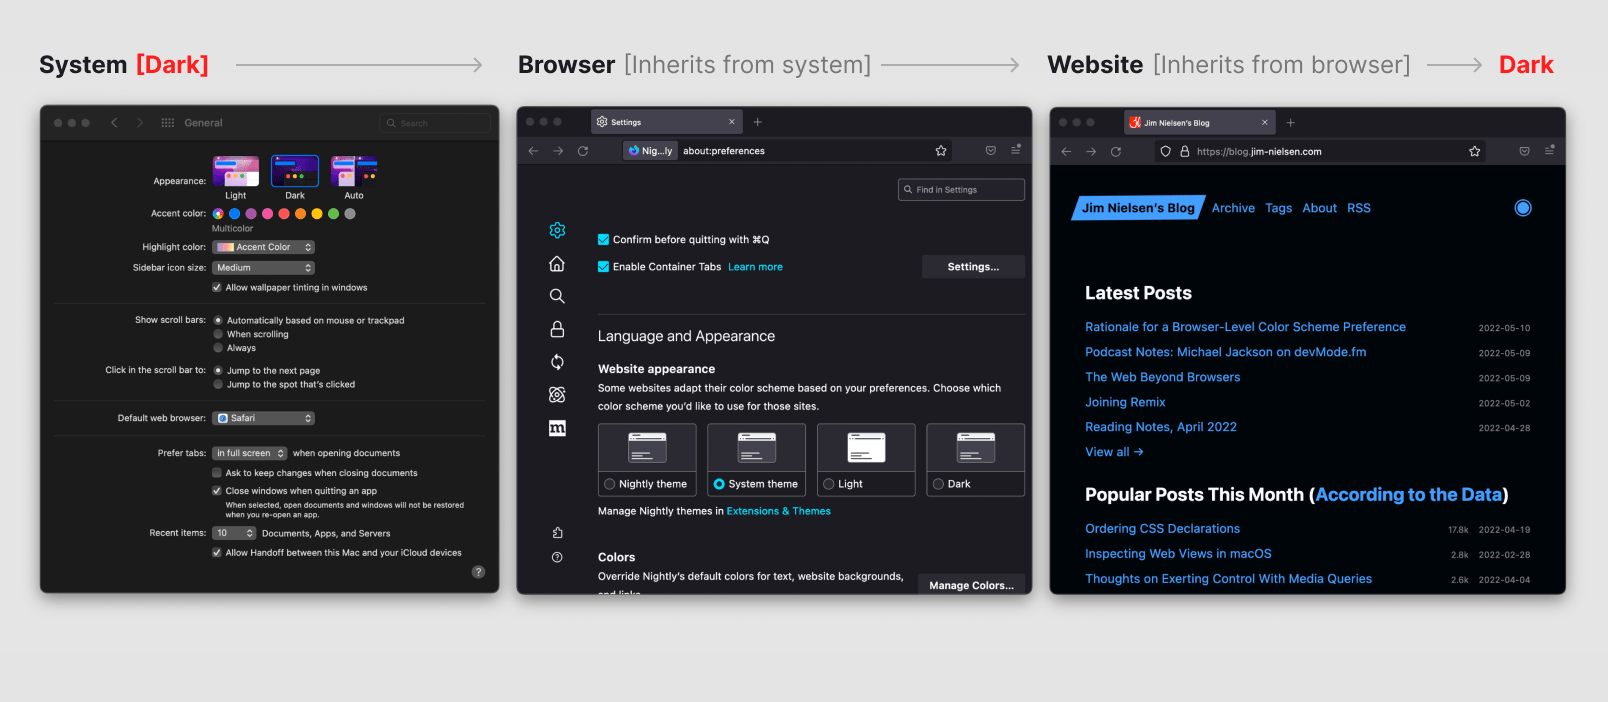Image resolution: width=1608 pixels, height=702 pixels.
Task: Click help question mark in General preferences
Action: (478, 572)
